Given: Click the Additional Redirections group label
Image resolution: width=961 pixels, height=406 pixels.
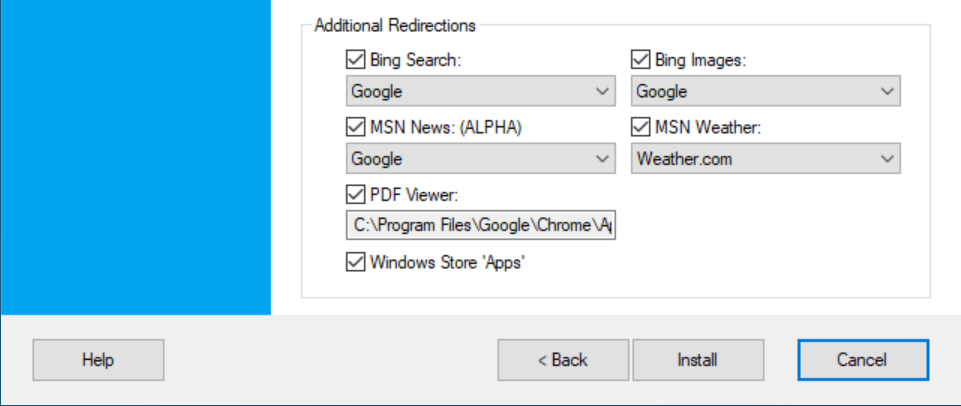Looking at the screenshot, I should point(395,26).
